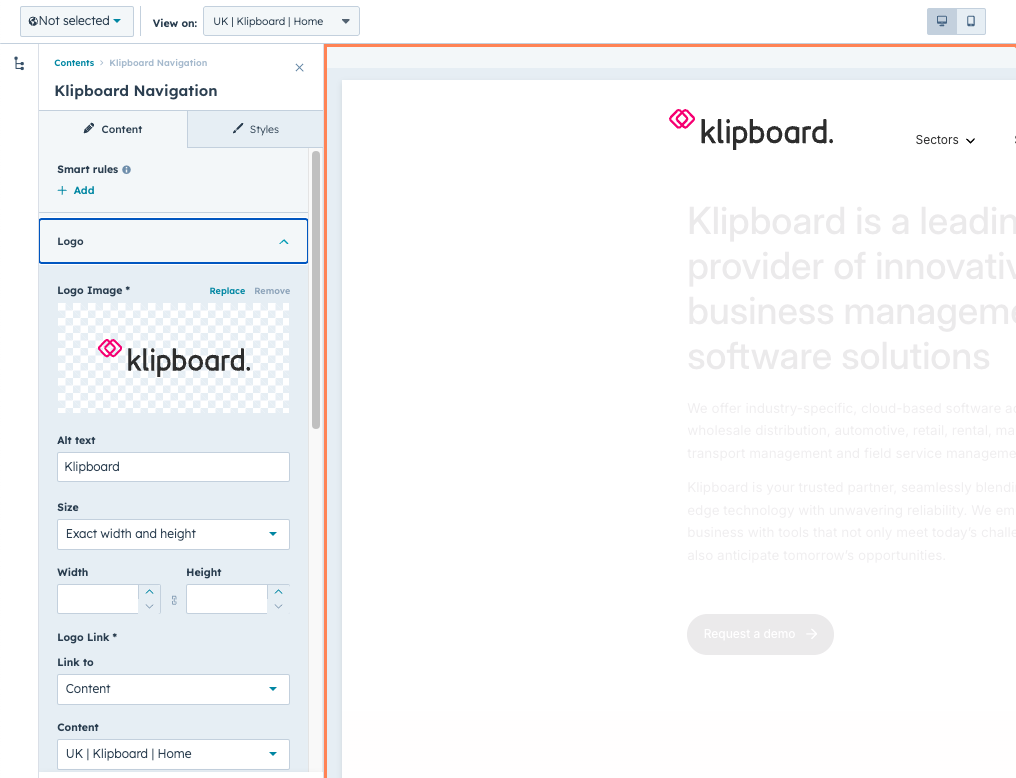The image size is (1016, 778).
Task: Show Smart rules info tooltip
Action: pyautogui.click(x=126, y=170)
